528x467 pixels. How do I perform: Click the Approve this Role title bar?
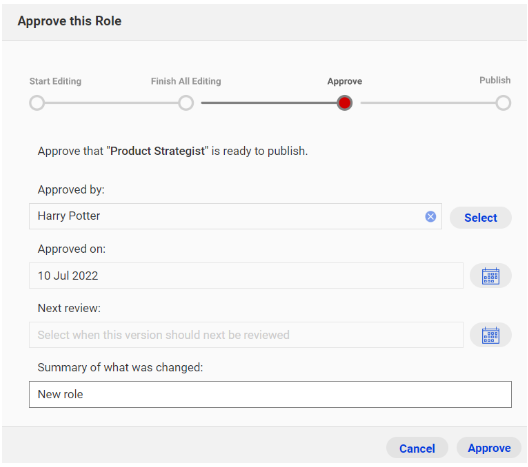264,22
